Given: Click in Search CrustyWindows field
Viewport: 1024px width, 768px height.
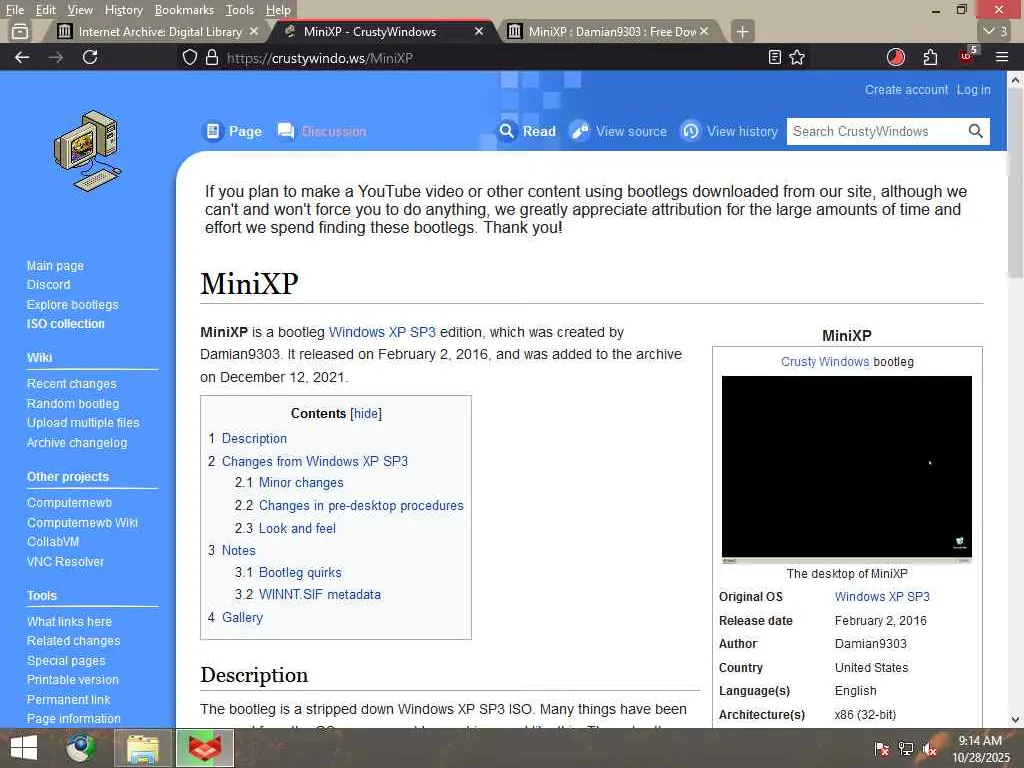Looking at the screenshot, I should 877,131.
